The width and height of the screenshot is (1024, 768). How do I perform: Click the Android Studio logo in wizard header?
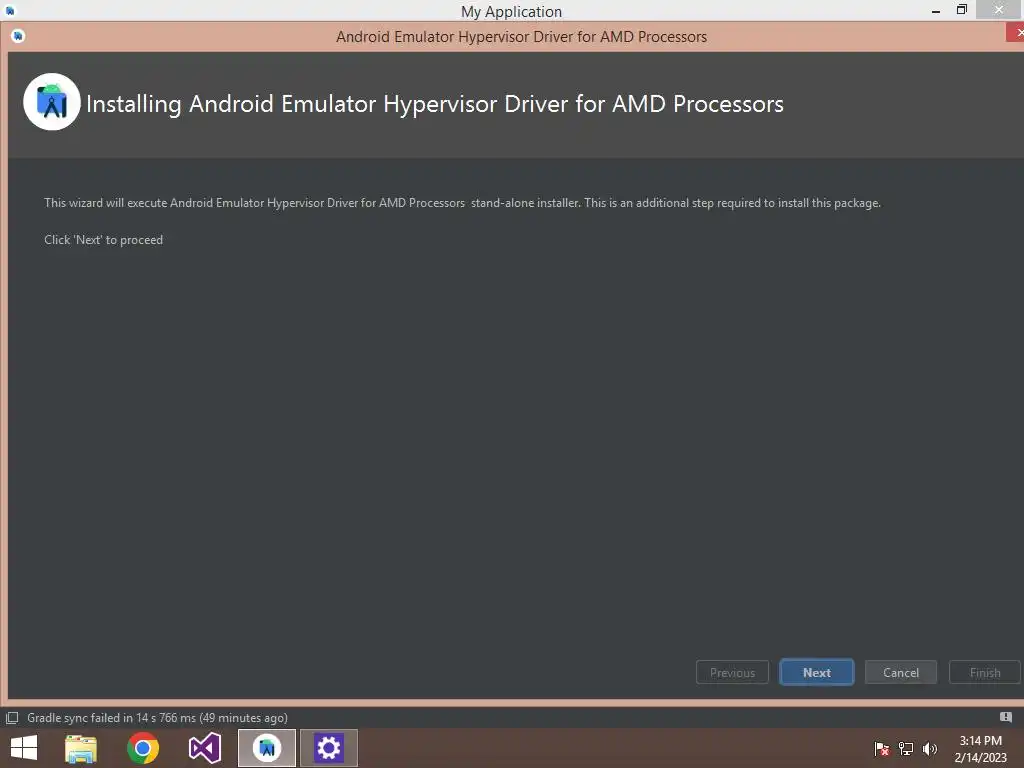(52, 102)
